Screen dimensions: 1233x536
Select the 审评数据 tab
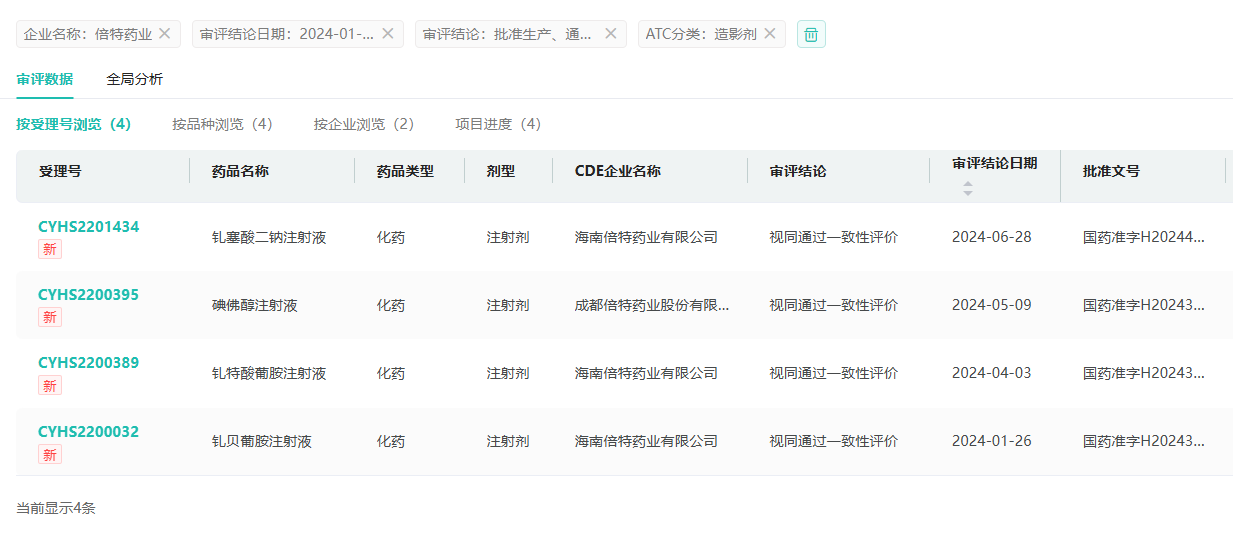point(44,79)
